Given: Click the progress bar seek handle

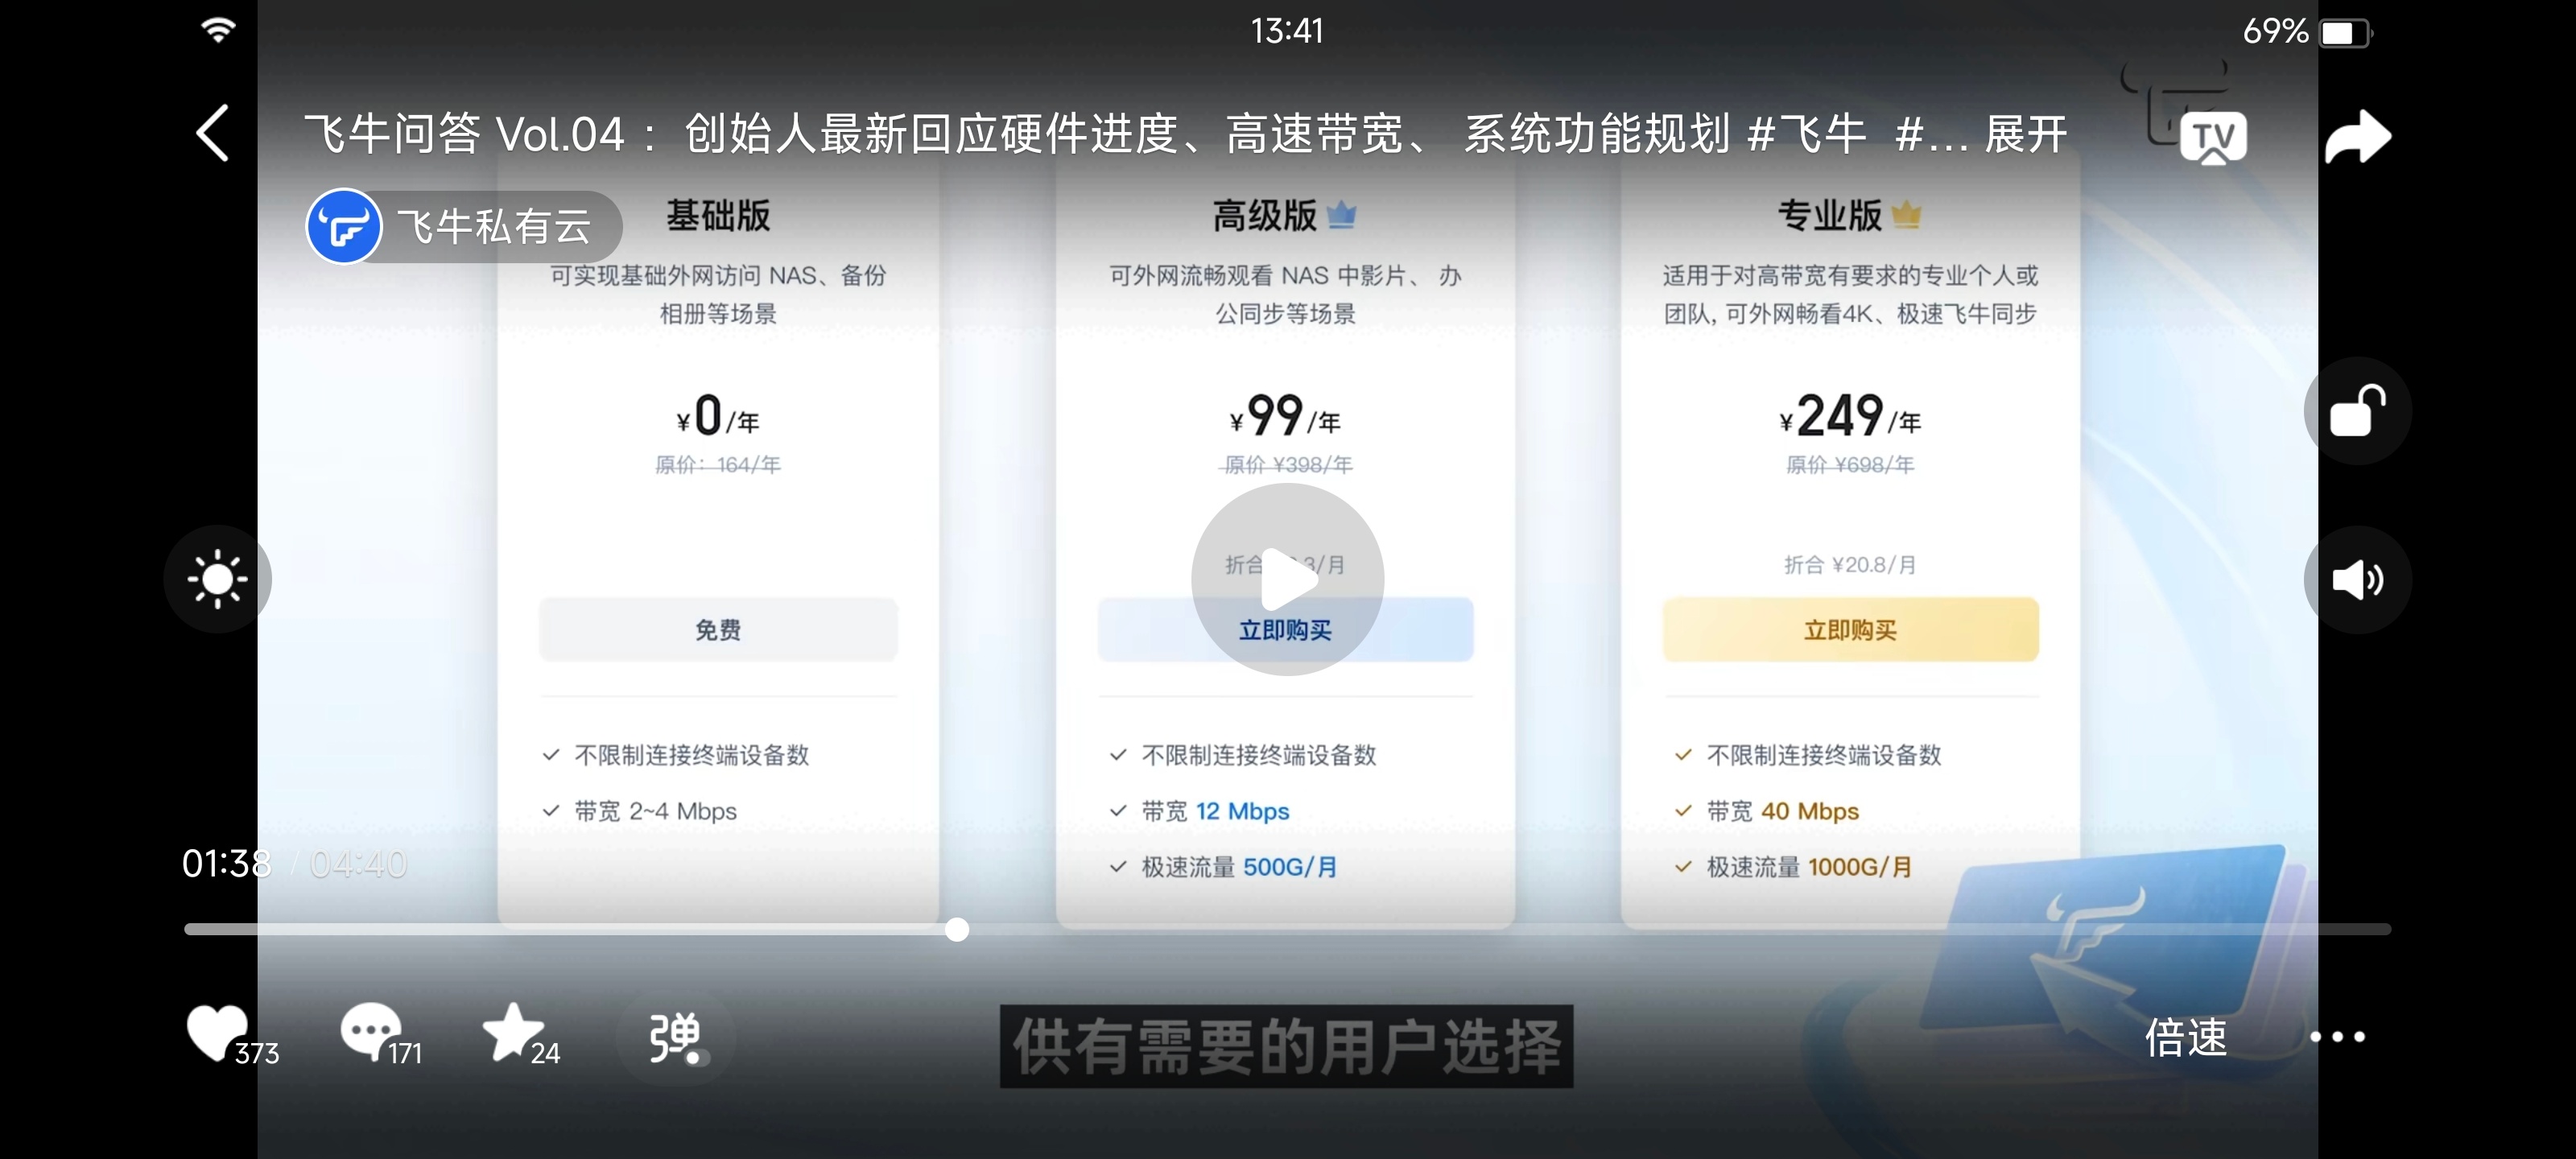Looking at the screenshot, I should point(957,930).
